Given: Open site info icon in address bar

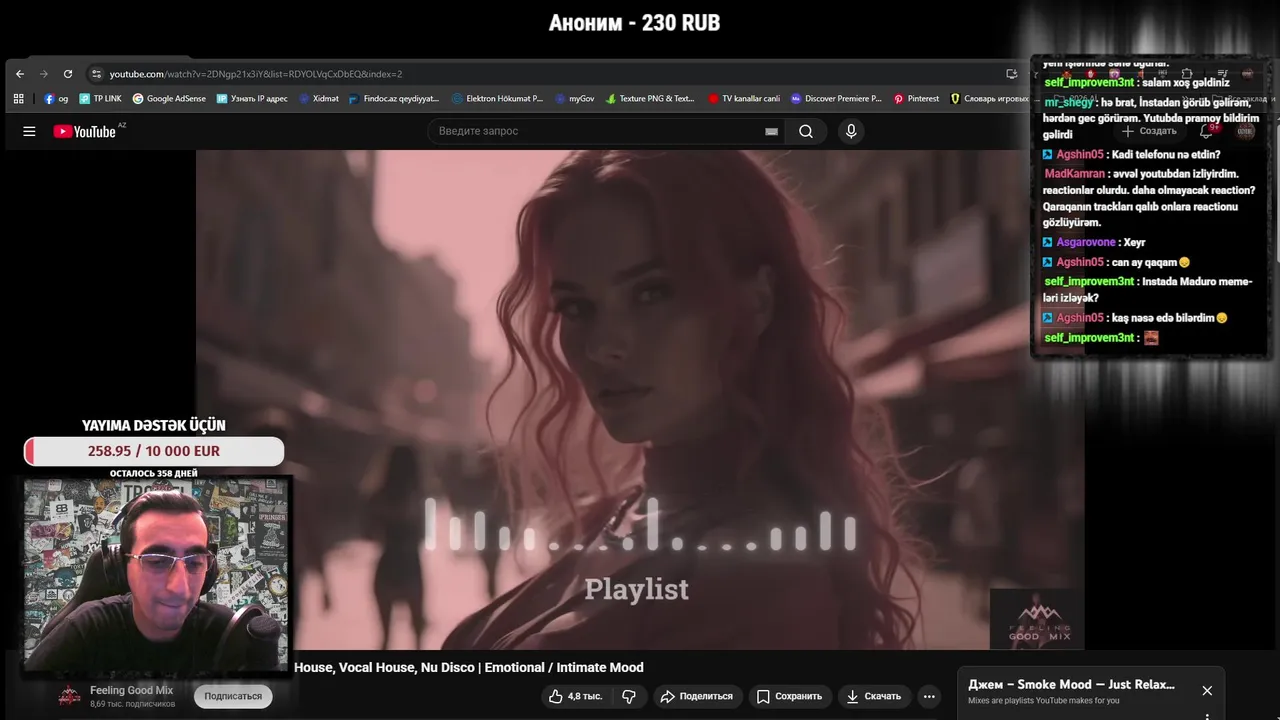Looking at the screenshot, I should click(96, 74).
